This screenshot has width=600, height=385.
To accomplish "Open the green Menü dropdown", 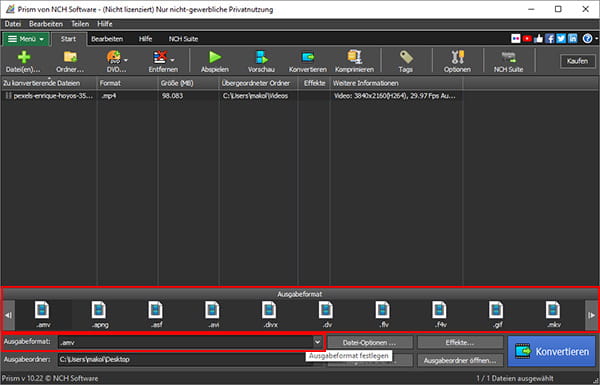I will point(26,39).
